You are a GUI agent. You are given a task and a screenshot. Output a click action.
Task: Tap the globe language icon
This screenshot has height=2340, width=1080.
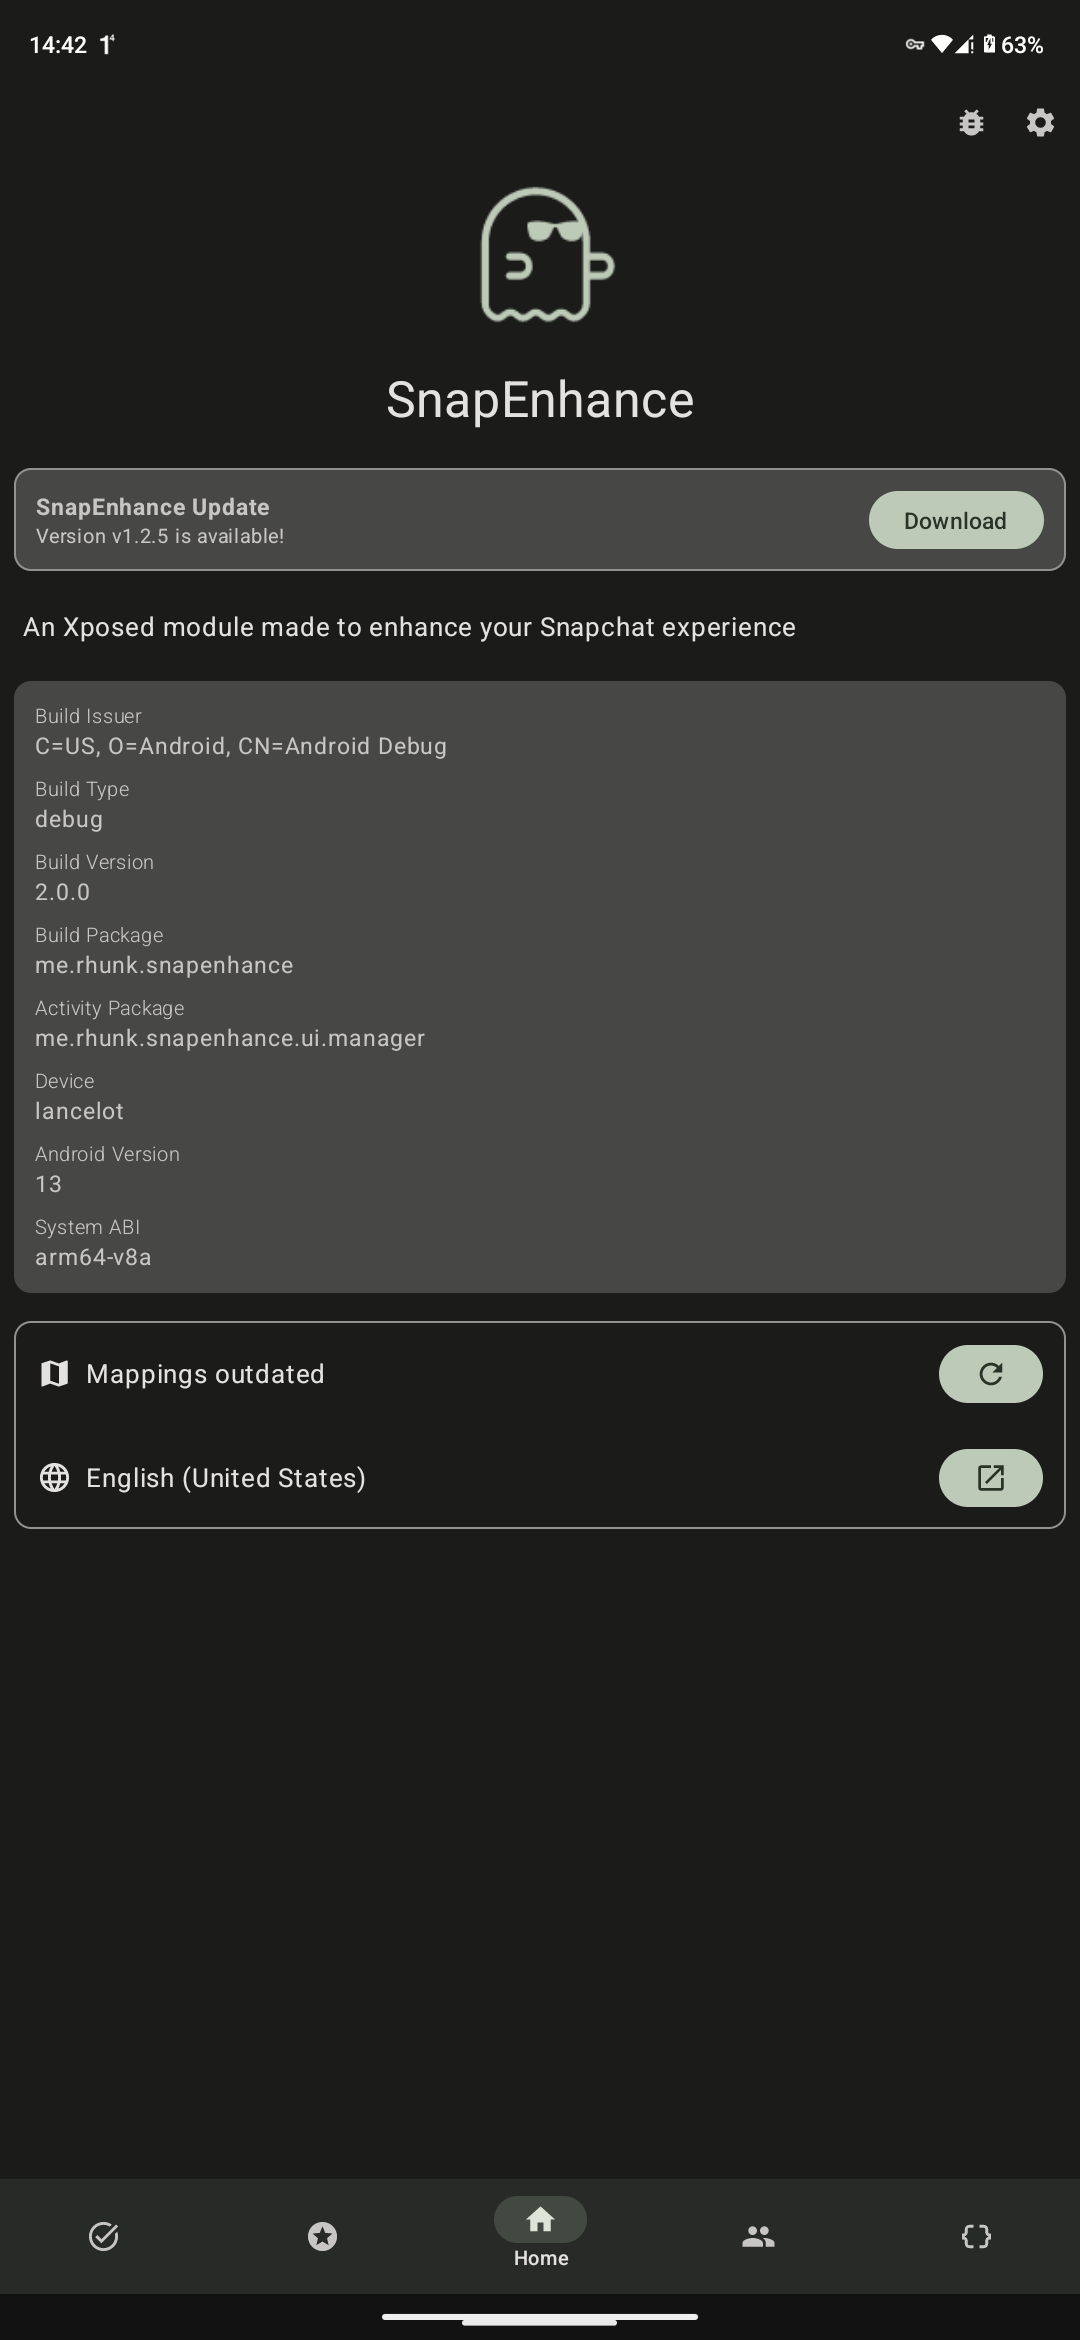coord(54,1478)
